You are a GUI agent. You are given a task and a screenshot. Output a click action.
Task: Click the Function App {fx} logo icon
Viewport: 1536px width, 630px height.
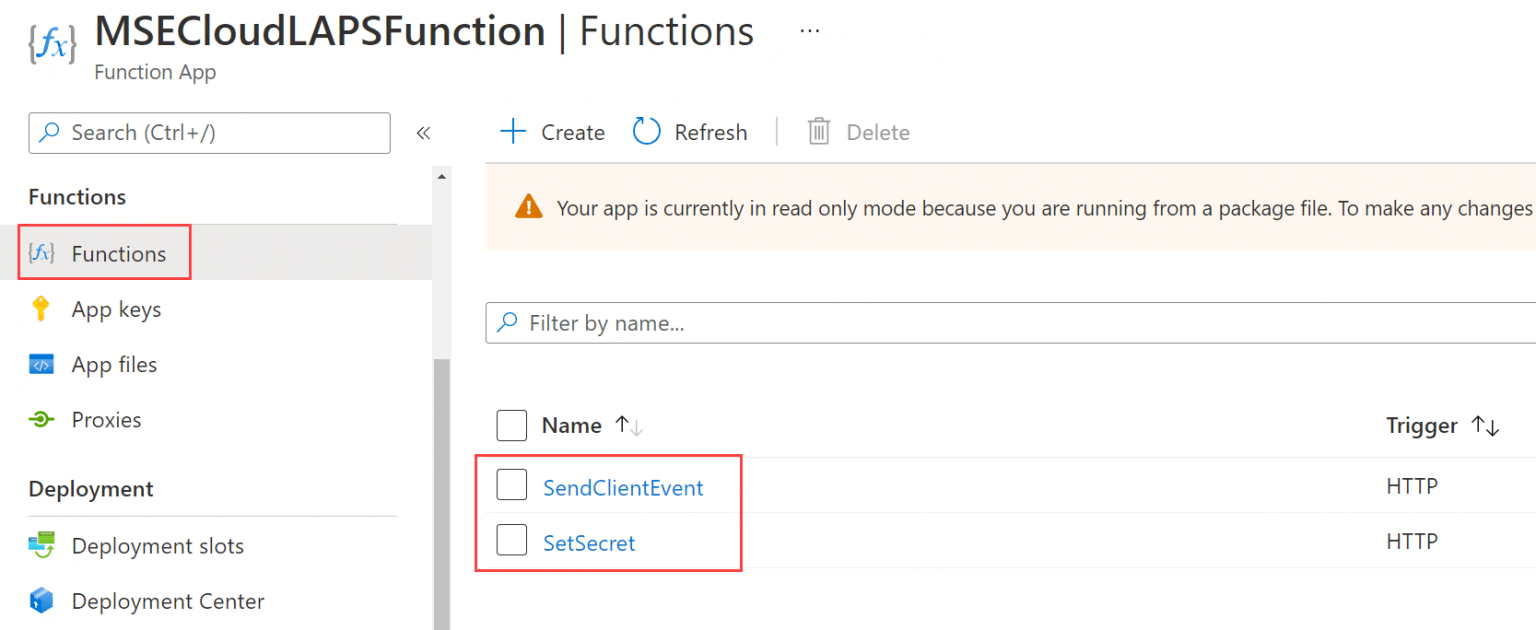click(x=51, y=44)
